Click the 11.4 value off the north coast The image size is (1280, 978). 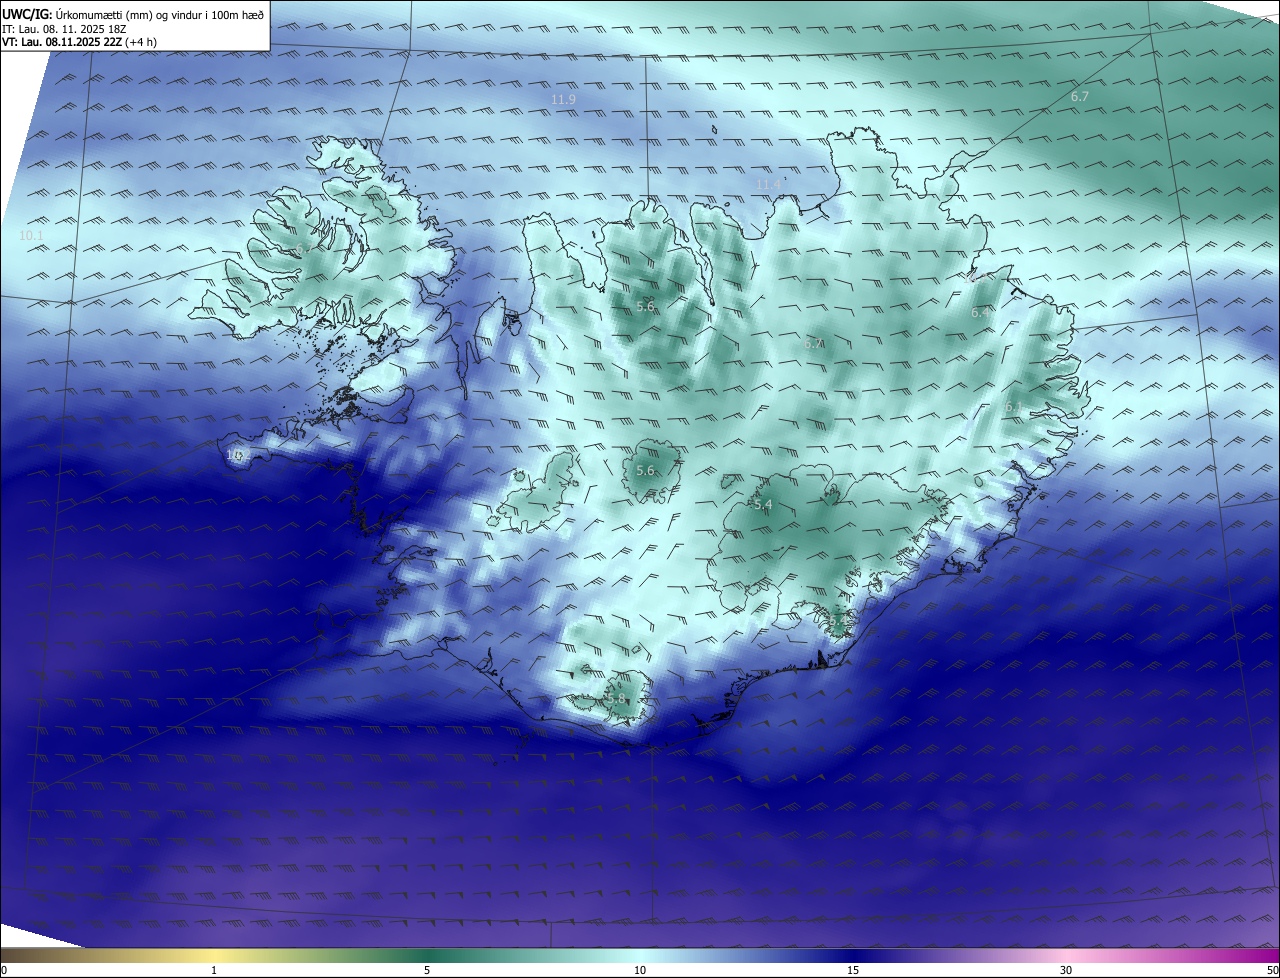tap(768, 184)
